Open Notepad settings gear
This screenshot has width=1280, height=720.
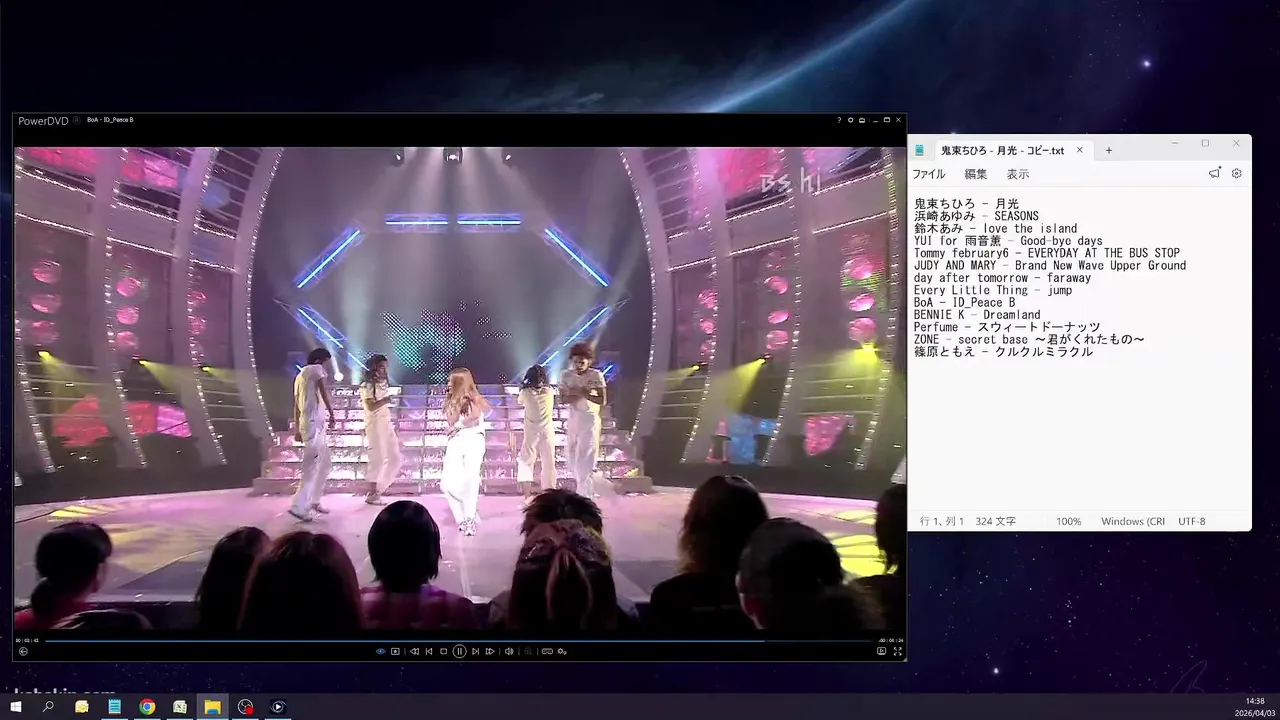point(1236,173)
